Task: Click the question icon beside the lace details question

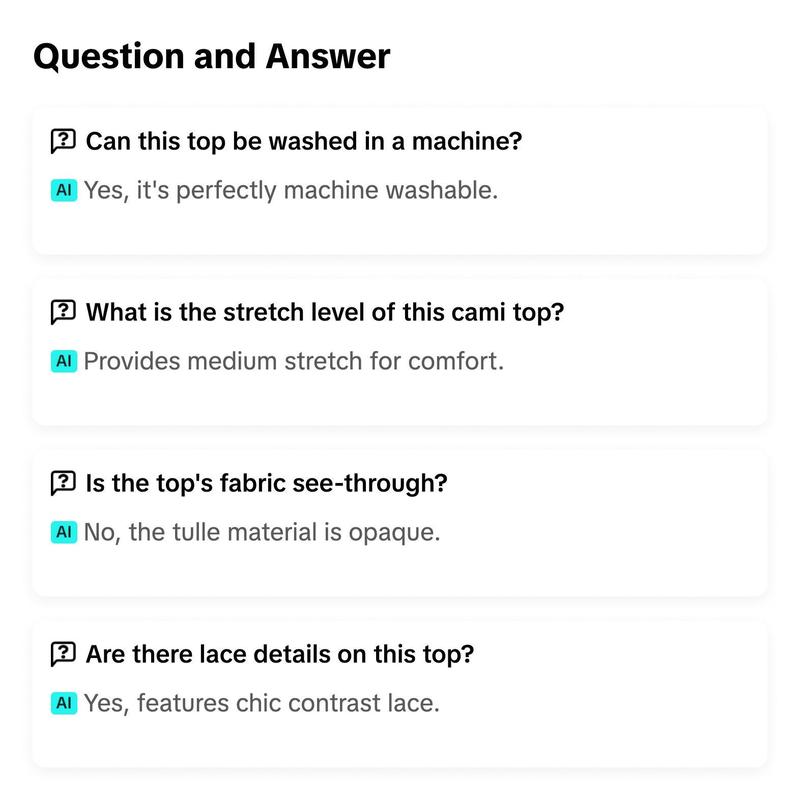Action: pos(63,654)
